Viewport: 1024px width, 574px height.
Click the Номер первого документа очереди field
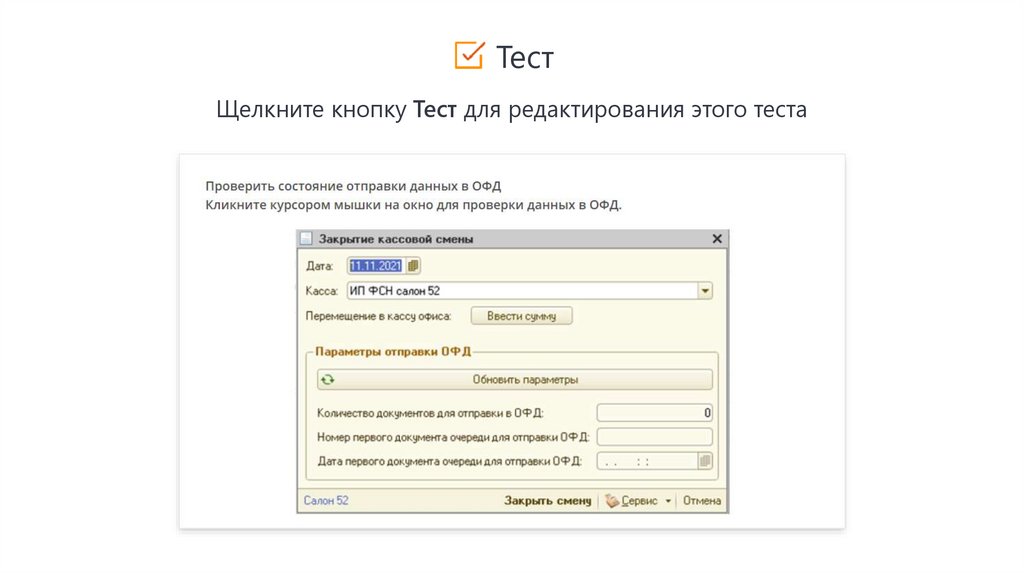click(654, 436)
